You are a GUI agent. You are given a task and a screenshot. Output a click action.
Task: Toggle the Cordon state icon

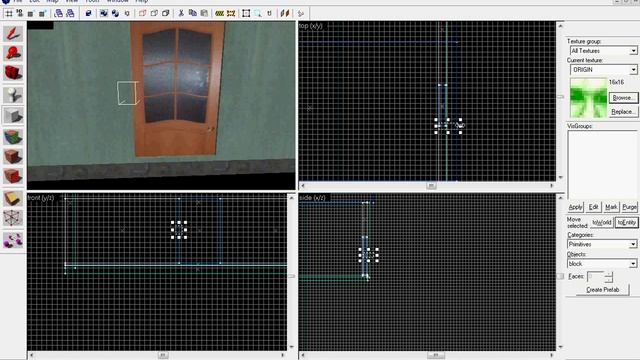click(x=219, y=13)
